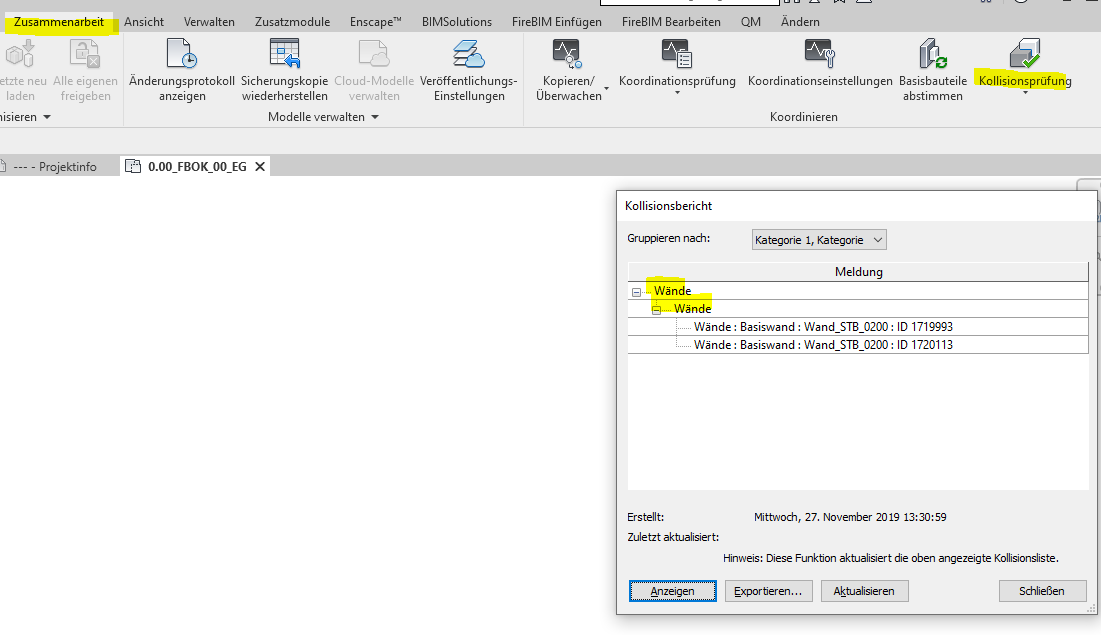Click the Exportieren... button

[768, 591]
